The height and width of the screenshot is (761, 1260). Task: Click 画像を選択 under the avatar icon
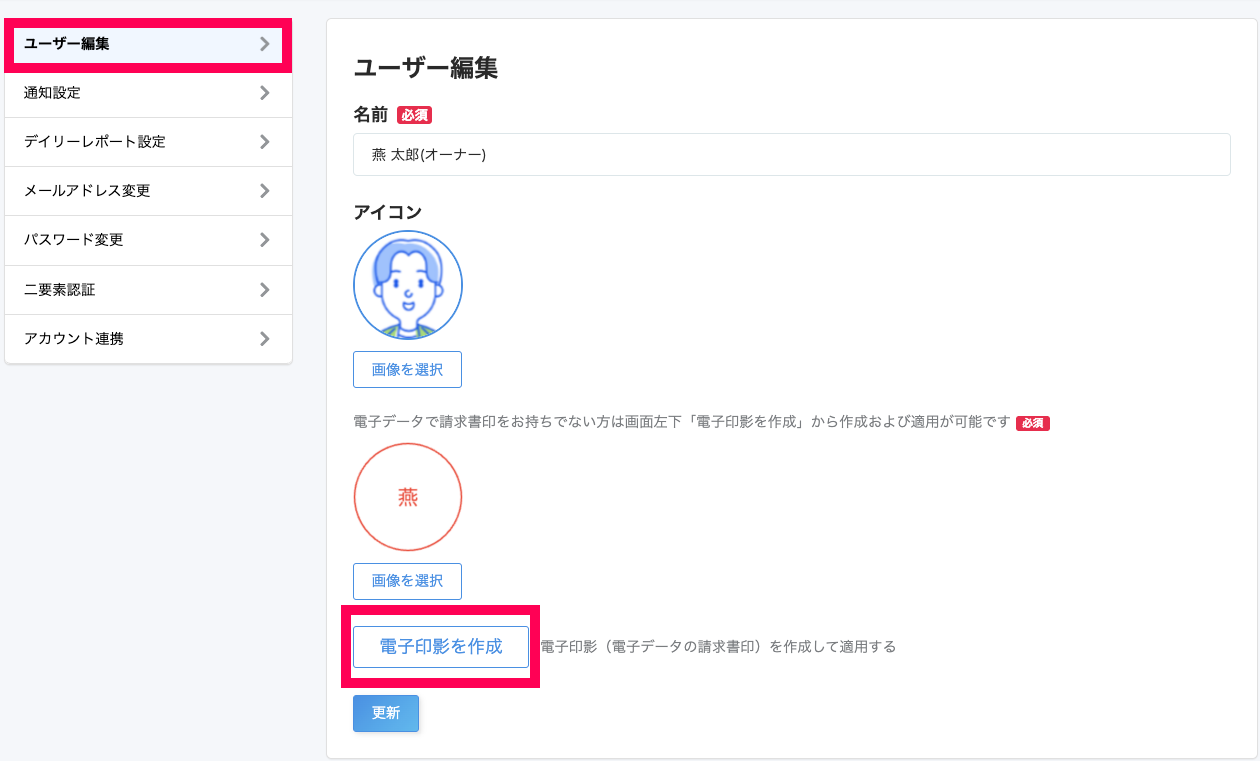click(407, 369)
